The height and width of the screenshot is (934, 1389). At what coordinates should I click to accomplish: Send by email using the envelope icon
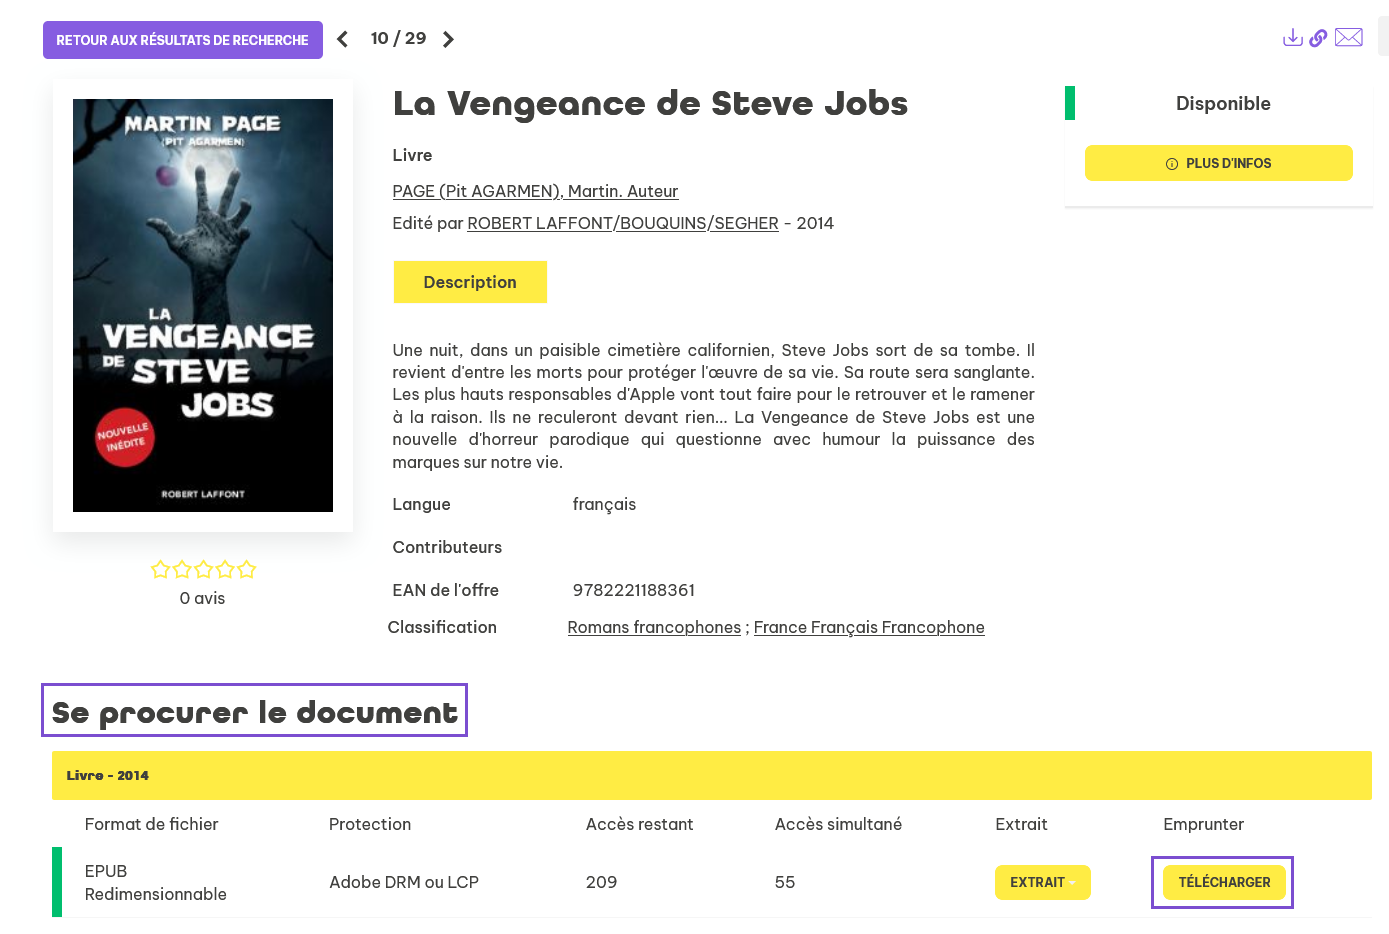[x=1349, y=38]
